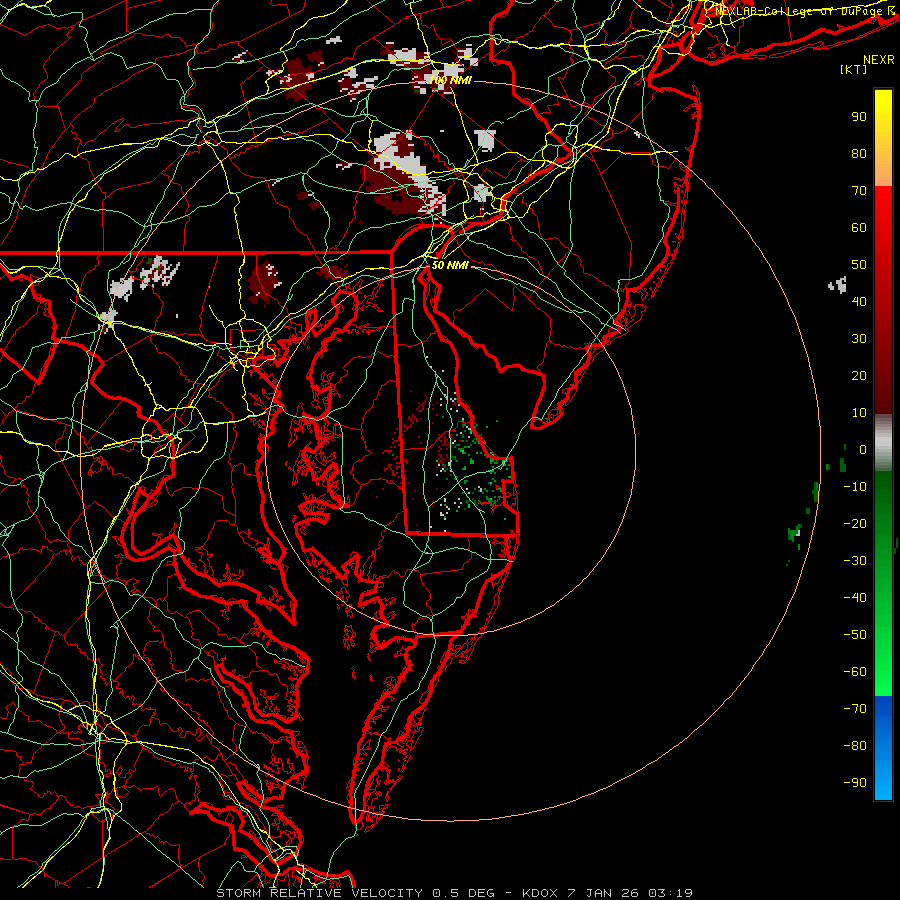The image size is (900, 900).
Task: Click the "50" value on the velocity scale
Action: point(859,265)
